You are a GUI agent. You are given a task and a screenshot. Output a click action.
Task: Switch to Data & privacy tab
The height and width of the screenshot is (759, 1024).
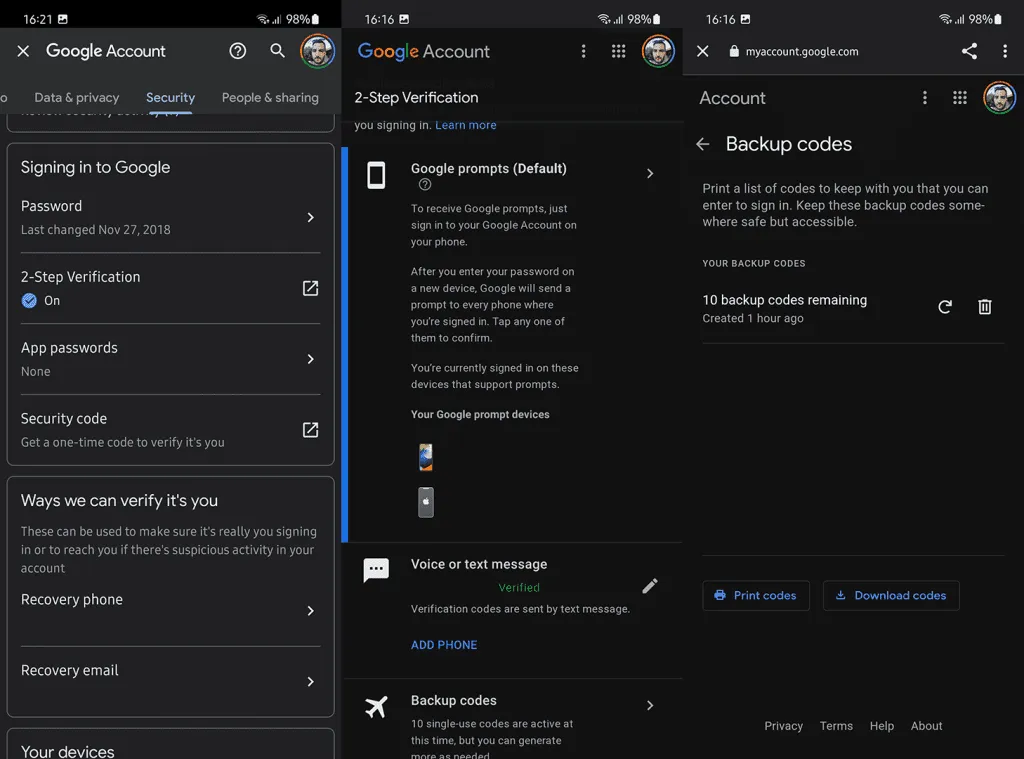pyautogui.click(x=76, y=97)
